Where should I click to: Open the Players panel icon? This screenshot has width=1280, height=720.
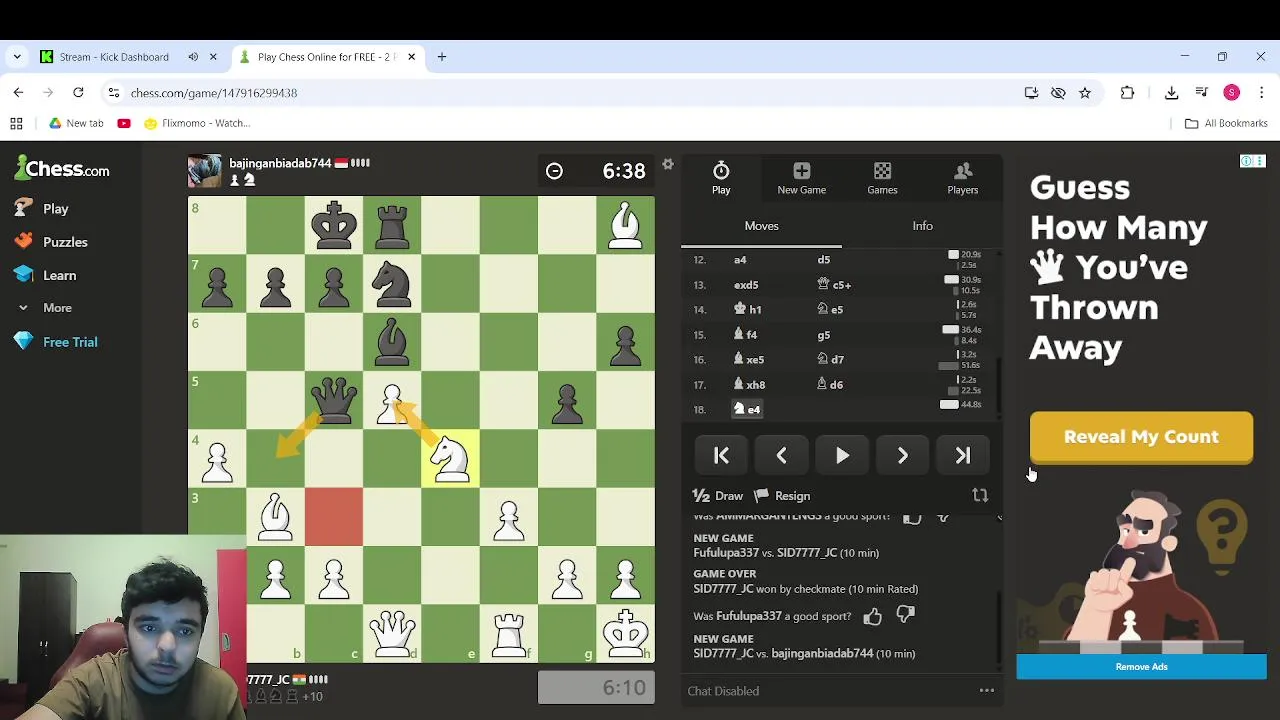[x=963, y=178]
